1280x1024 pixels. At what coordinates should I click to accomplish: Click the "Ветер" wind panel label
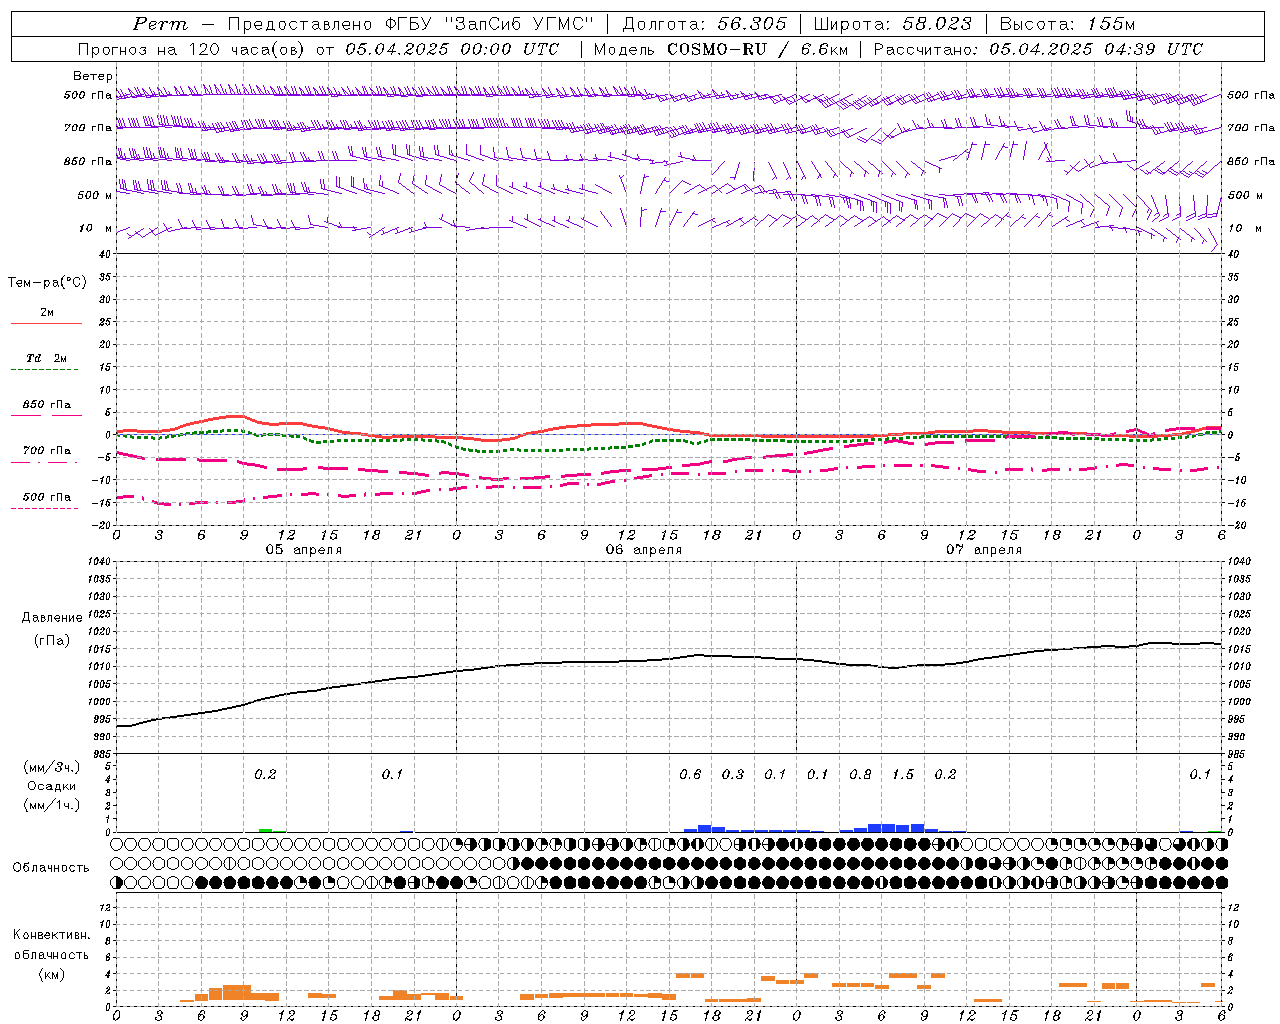pos(93,76)
